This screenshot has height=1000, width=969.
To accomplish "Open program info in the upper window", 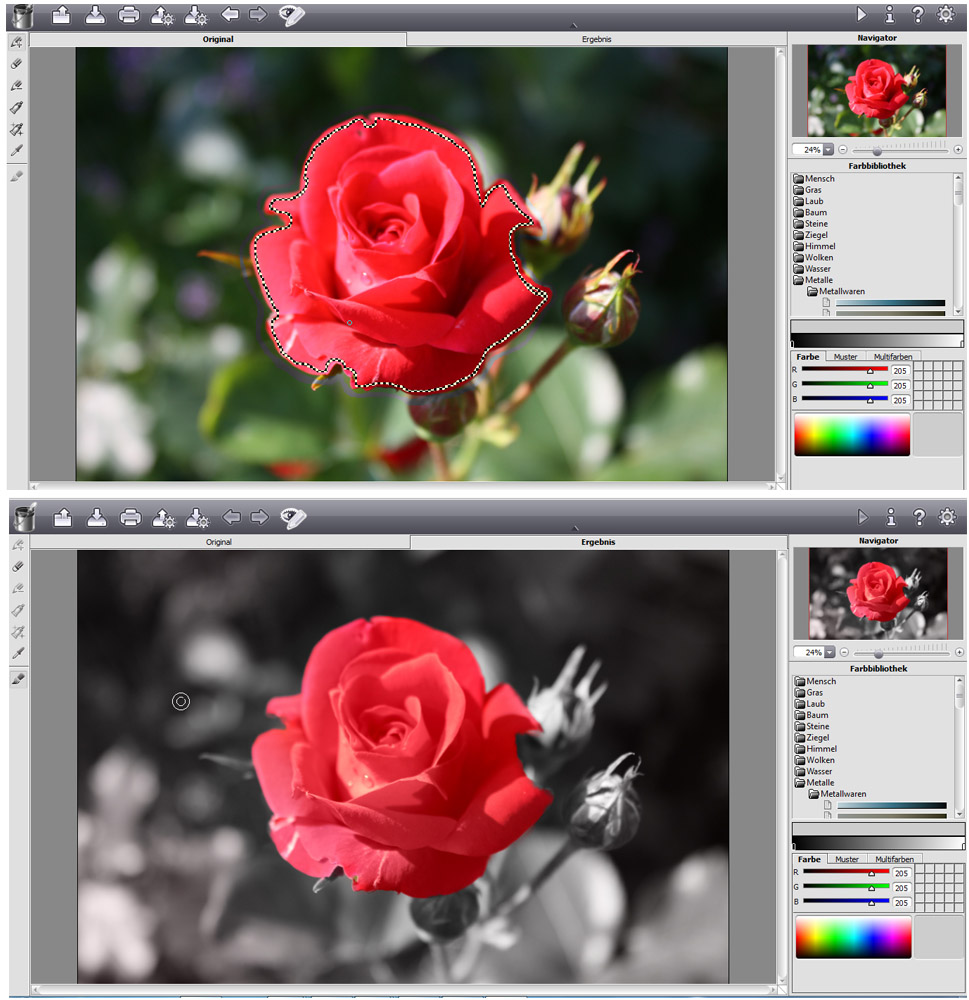I will coord(890,14).
